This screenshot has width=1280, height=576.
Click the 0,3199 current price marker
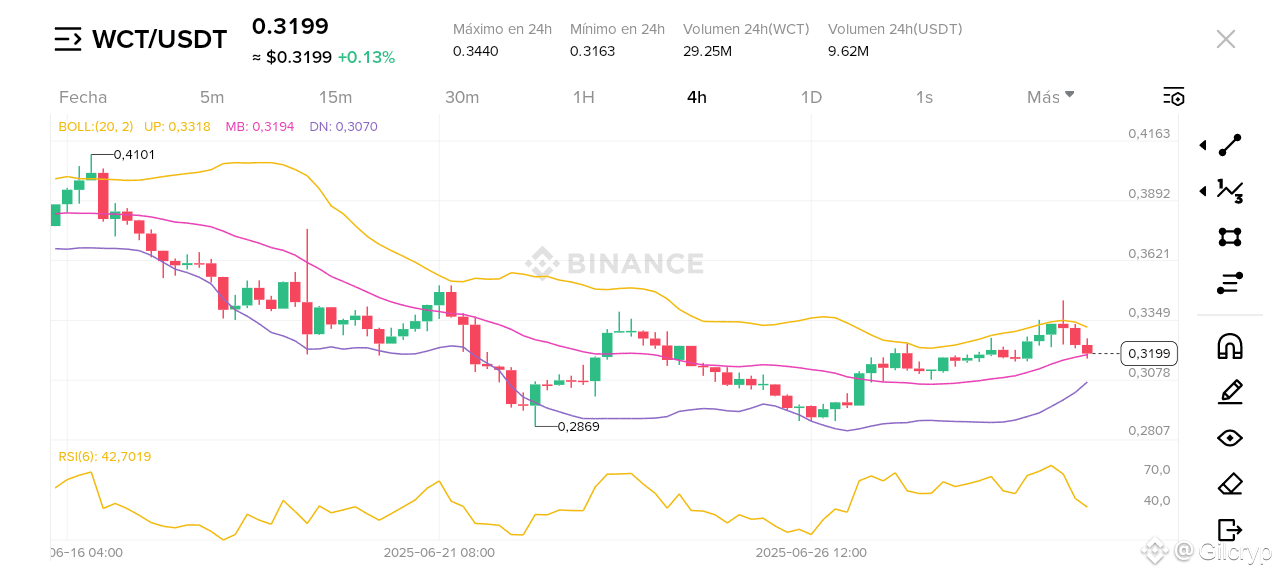pyautogui.click(x=1149, y=353)
